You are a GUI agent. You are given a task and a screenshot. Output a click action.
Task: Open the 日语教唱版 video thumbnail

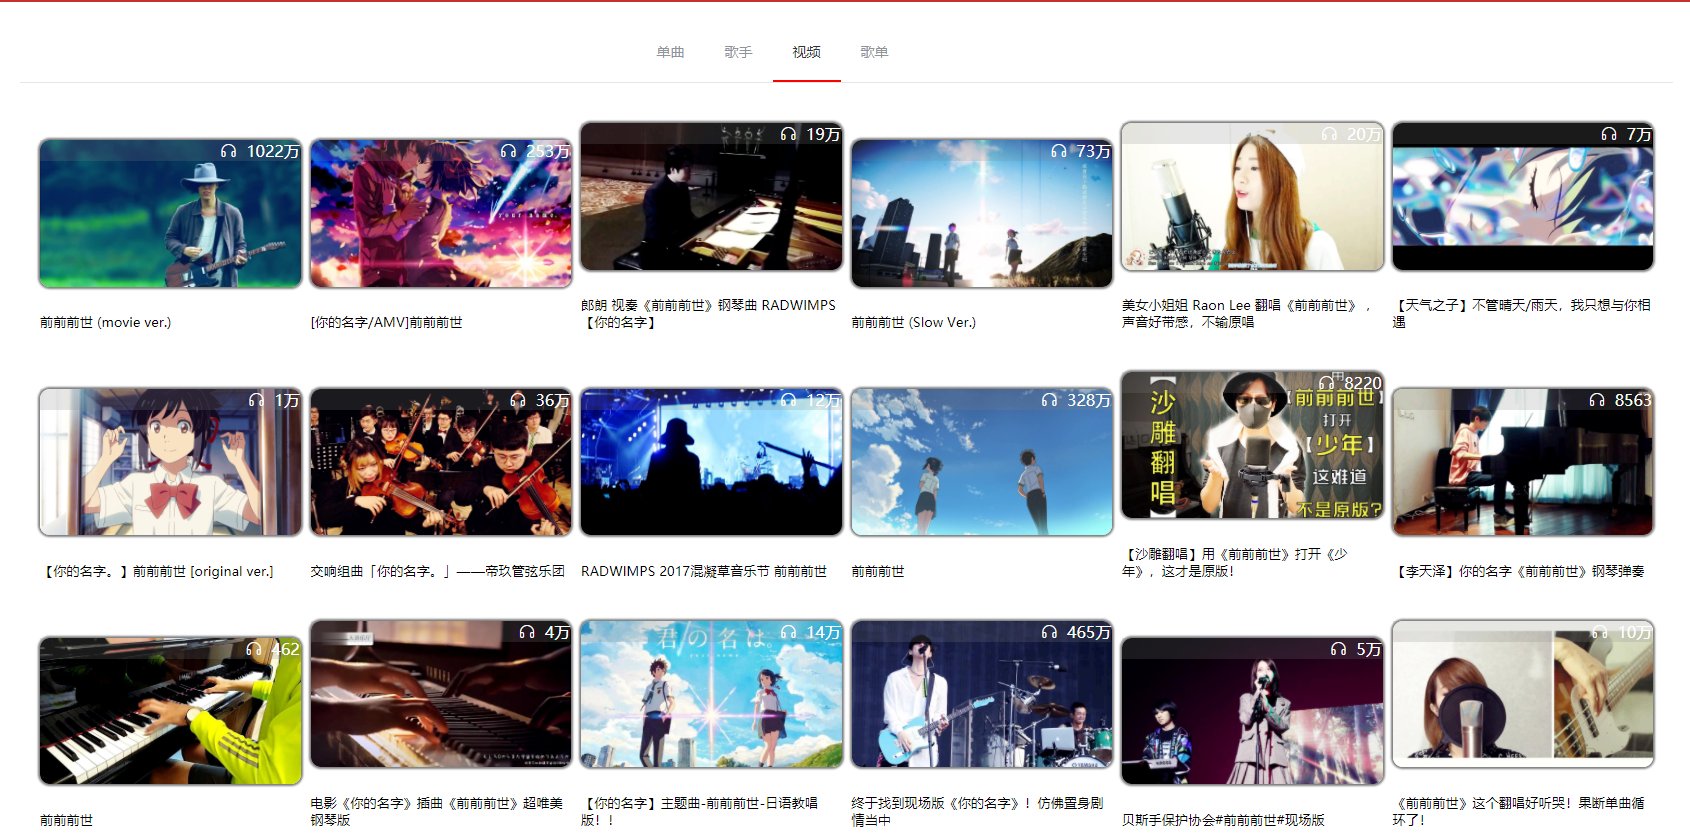click(x=711, y=694)
